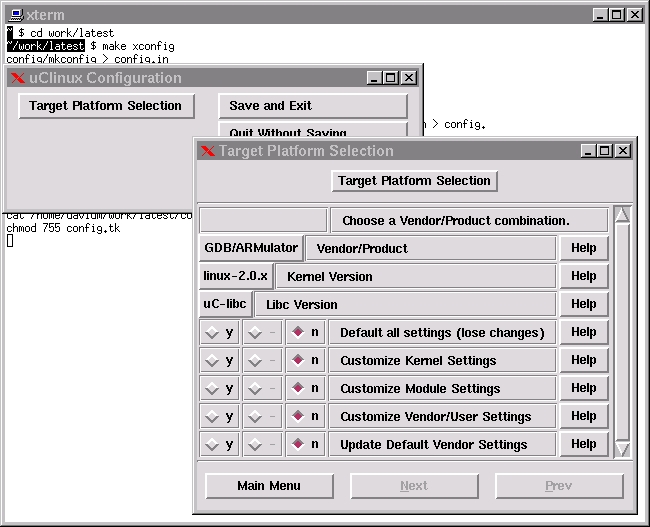Select n for Update Default Vendor Settings
The height and width of the screenshot is (527, 650).
pyautogui.click(x=306, y=444)
